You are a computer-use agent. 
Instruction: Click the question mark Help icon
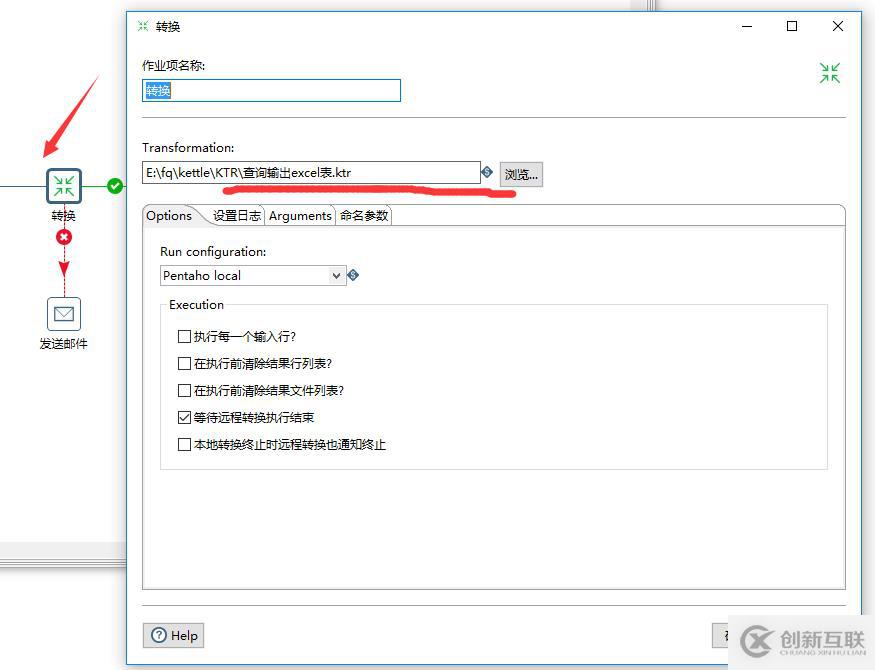click(x=160, y=635)
